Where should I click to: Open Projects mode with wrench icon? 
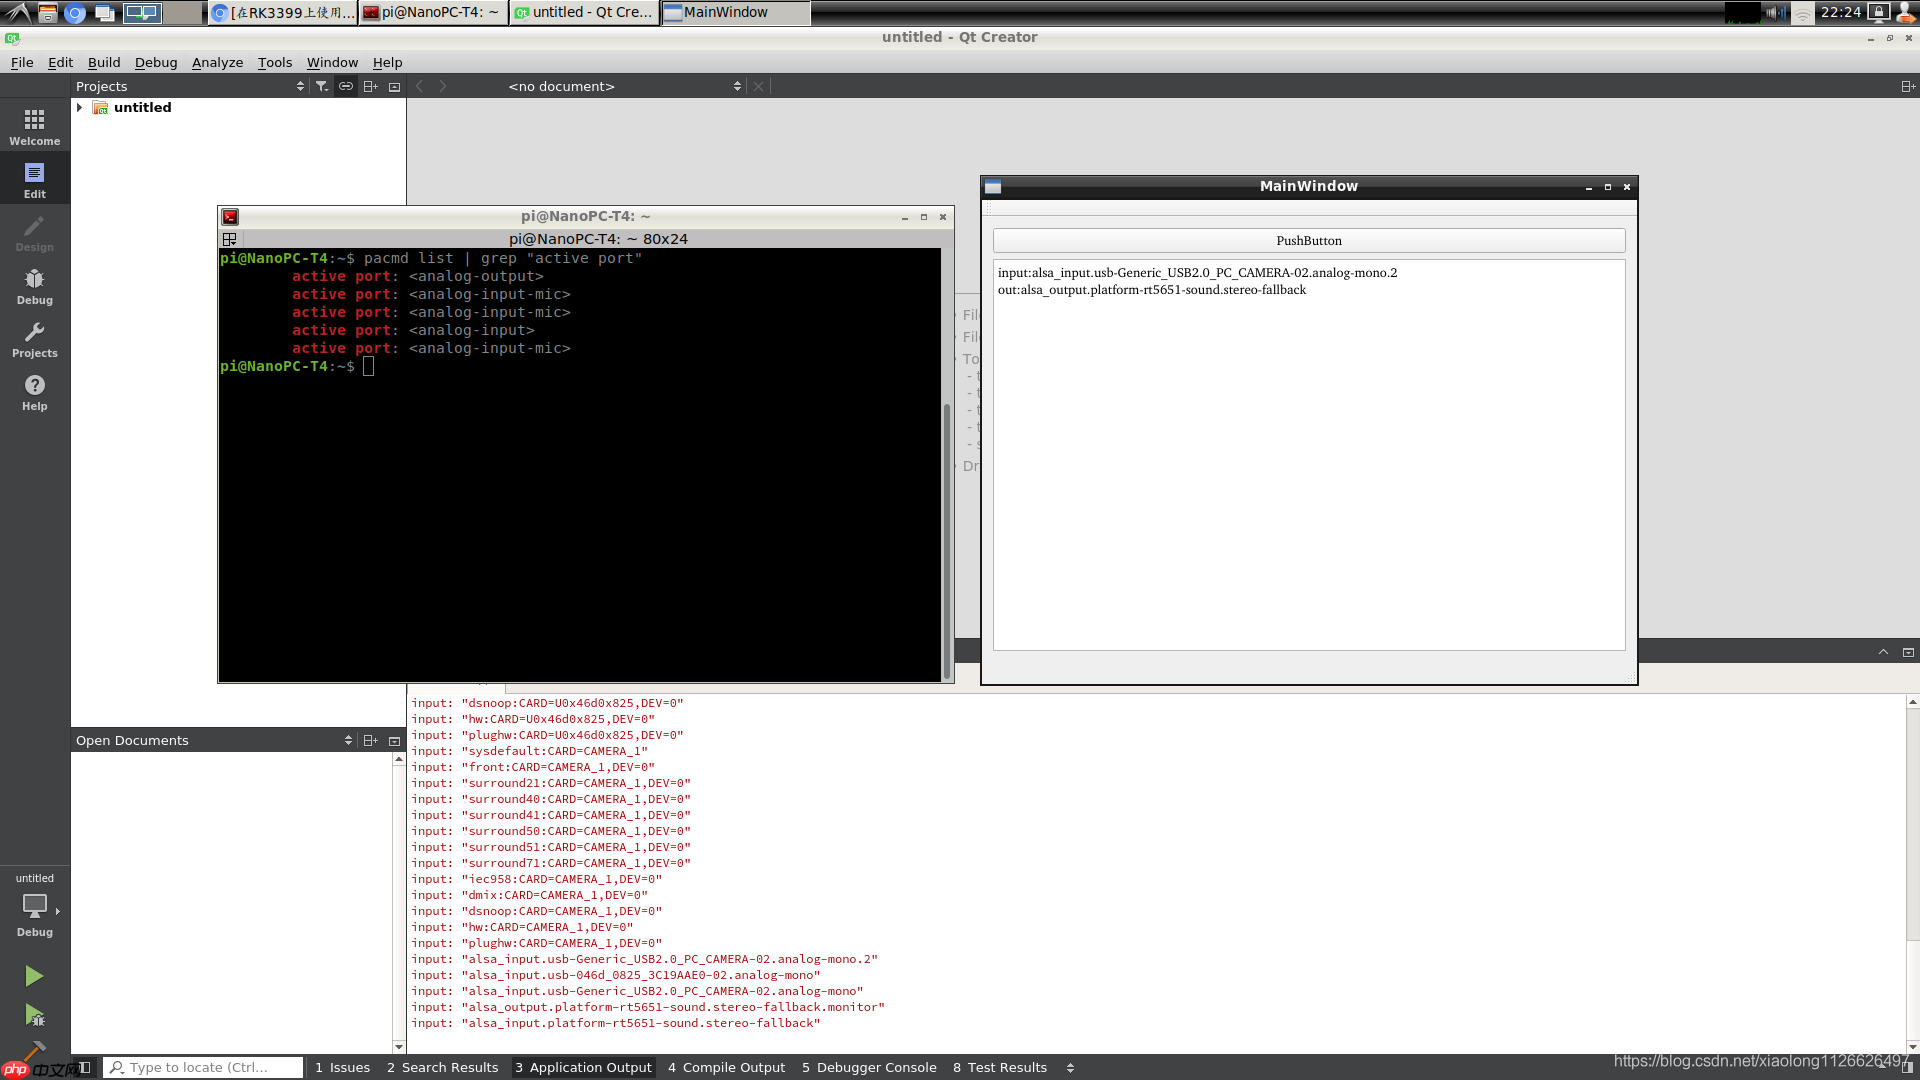(34, 339)
